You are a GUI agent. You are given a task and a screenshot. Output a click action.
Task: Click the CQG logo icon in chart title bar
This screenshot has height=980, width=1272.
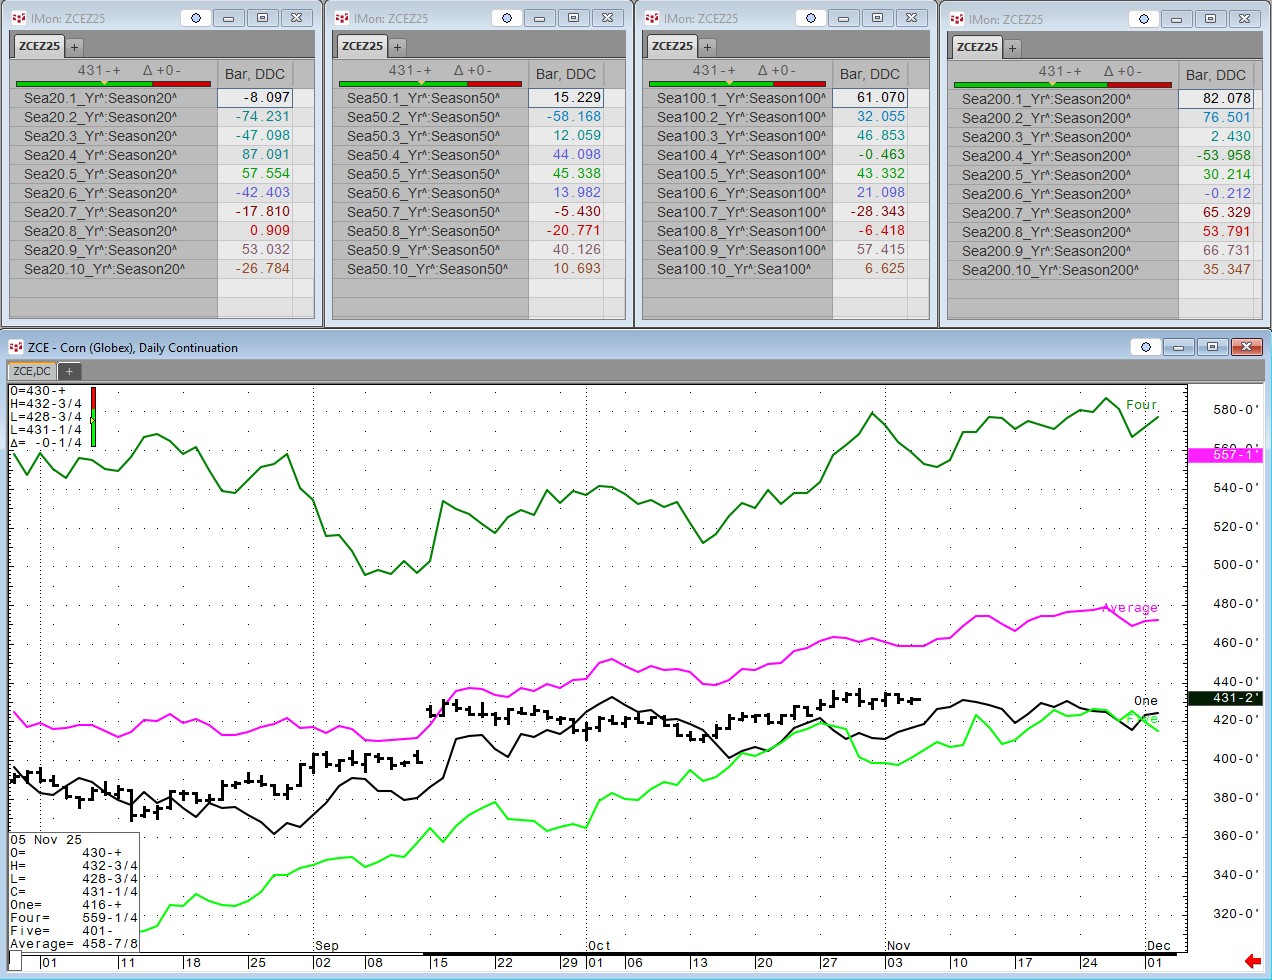(x=15, y=347)
